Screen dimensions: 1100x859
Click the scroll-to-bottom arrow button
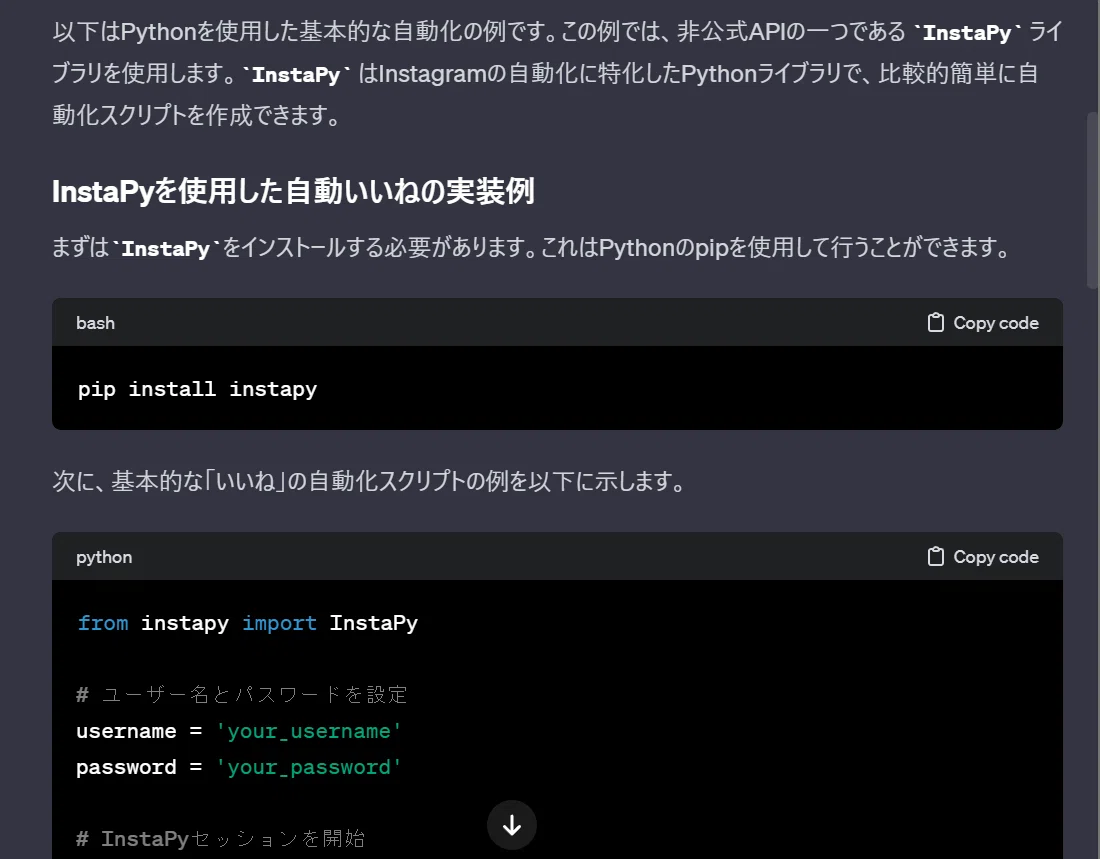(x=512, y=825)
